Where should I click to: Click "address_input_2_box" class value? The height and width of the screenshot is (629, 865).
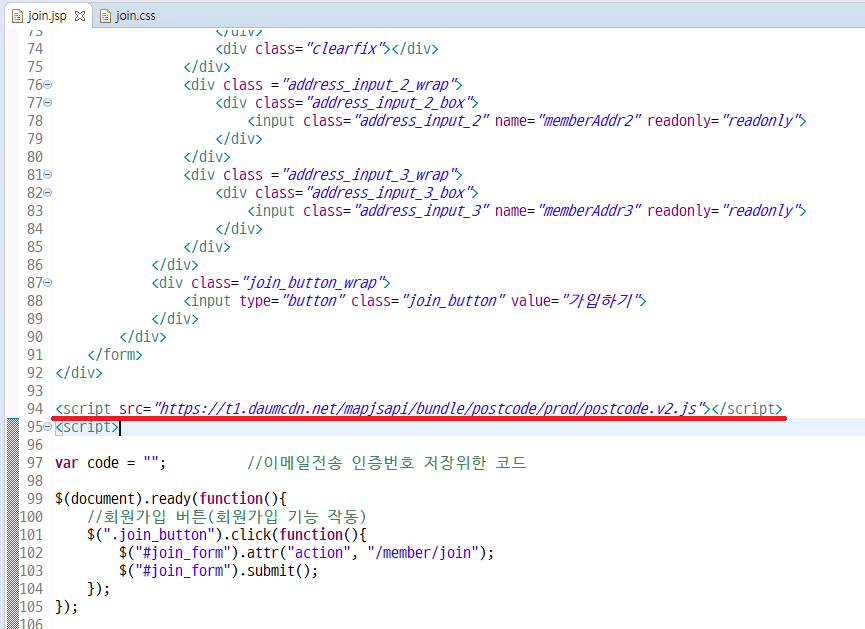(x=389, y=103)
